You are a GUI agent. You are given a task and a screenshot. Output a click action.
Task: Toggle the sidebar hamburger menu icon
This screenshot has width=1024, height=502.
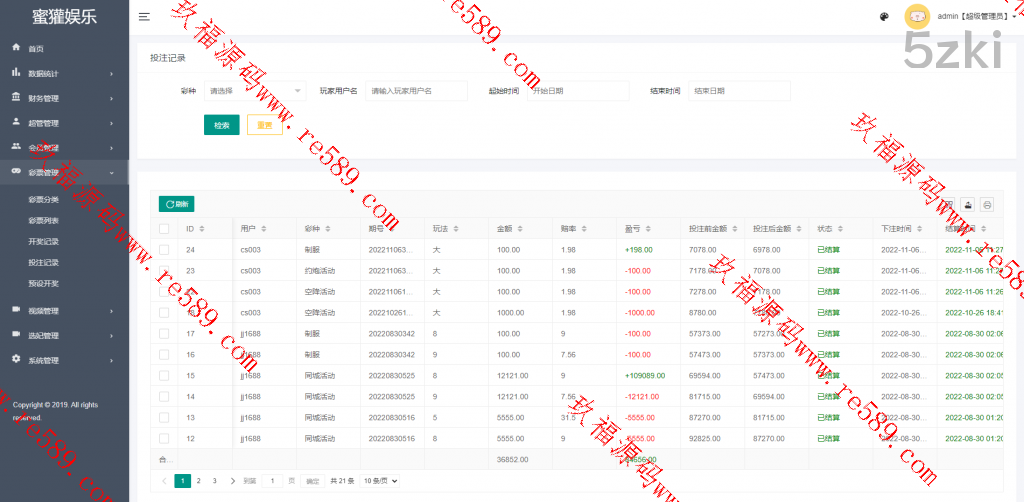[144, 17]
